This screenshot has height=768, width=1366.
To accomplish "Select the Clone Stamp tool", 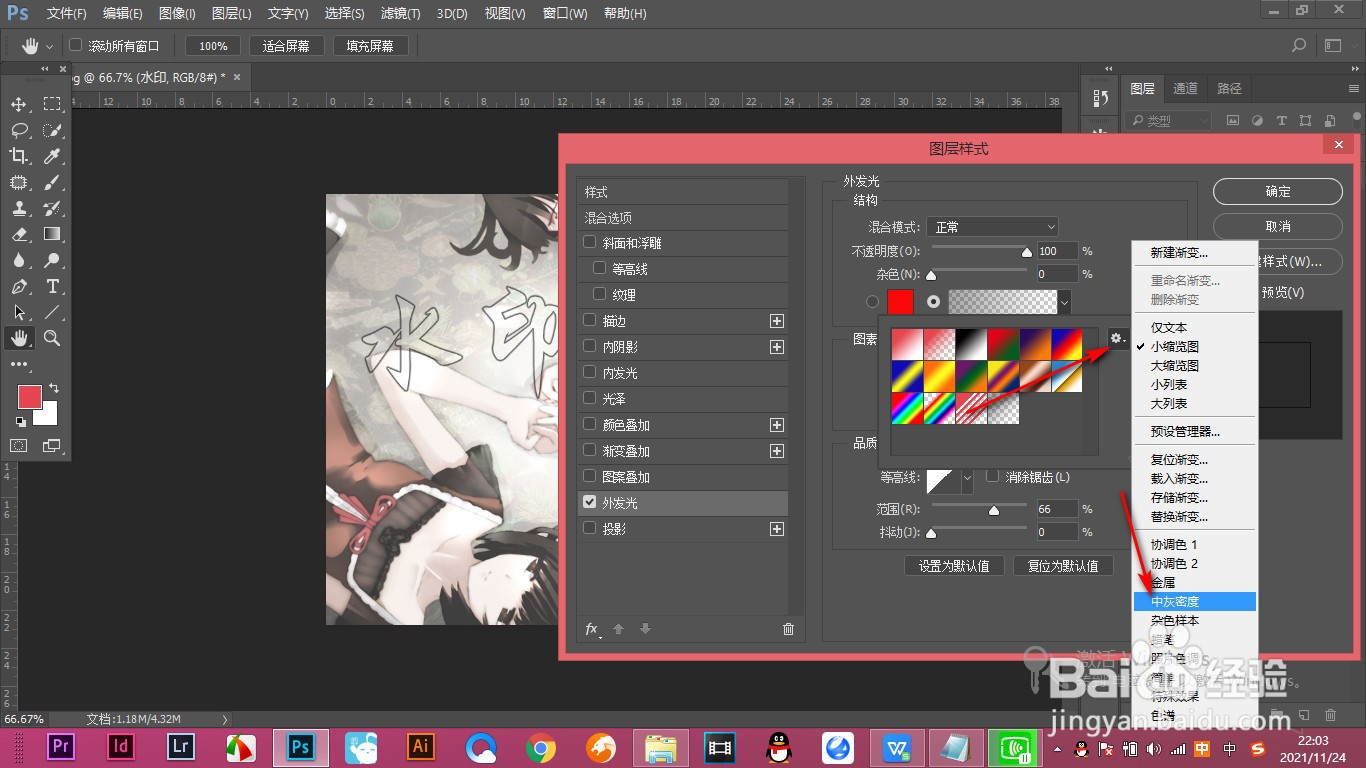I will pos(19,208).
